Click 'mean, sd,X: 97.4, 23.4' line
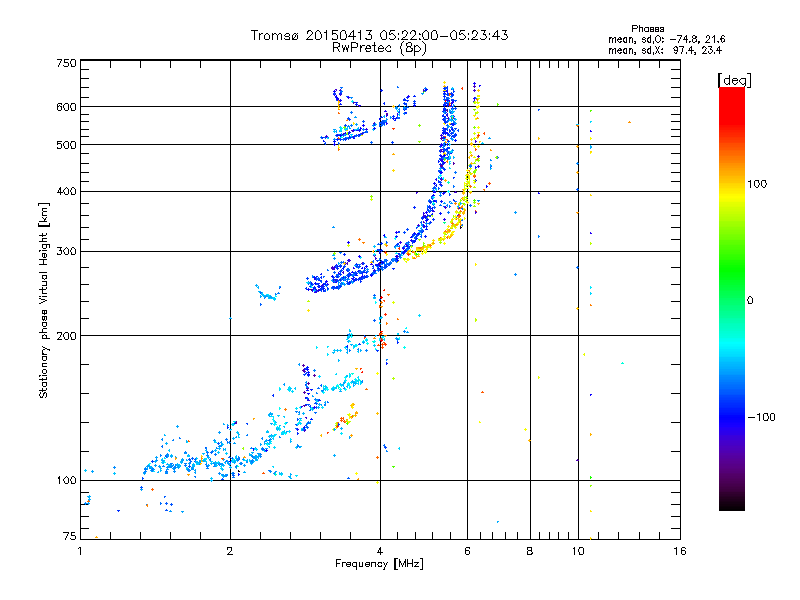Image resolution: width=800 pixels, height=600 pixels. pos(665,50)
